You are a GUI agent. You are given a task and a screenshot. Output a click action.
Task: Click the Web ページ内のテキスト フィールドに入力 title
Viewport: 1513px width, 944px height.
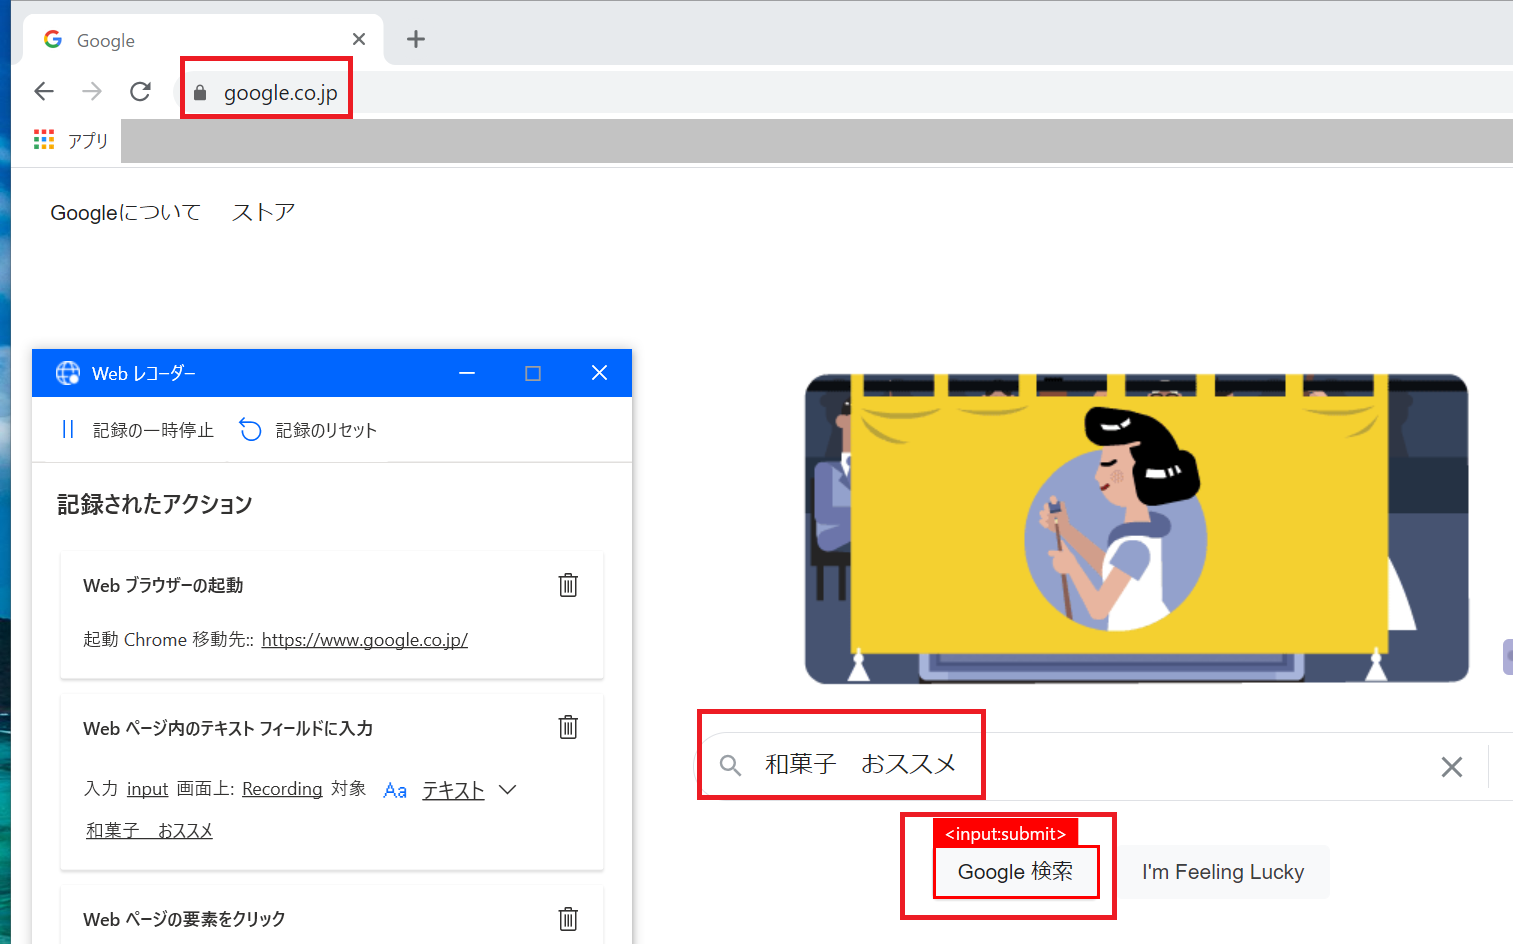pos(228,729)
